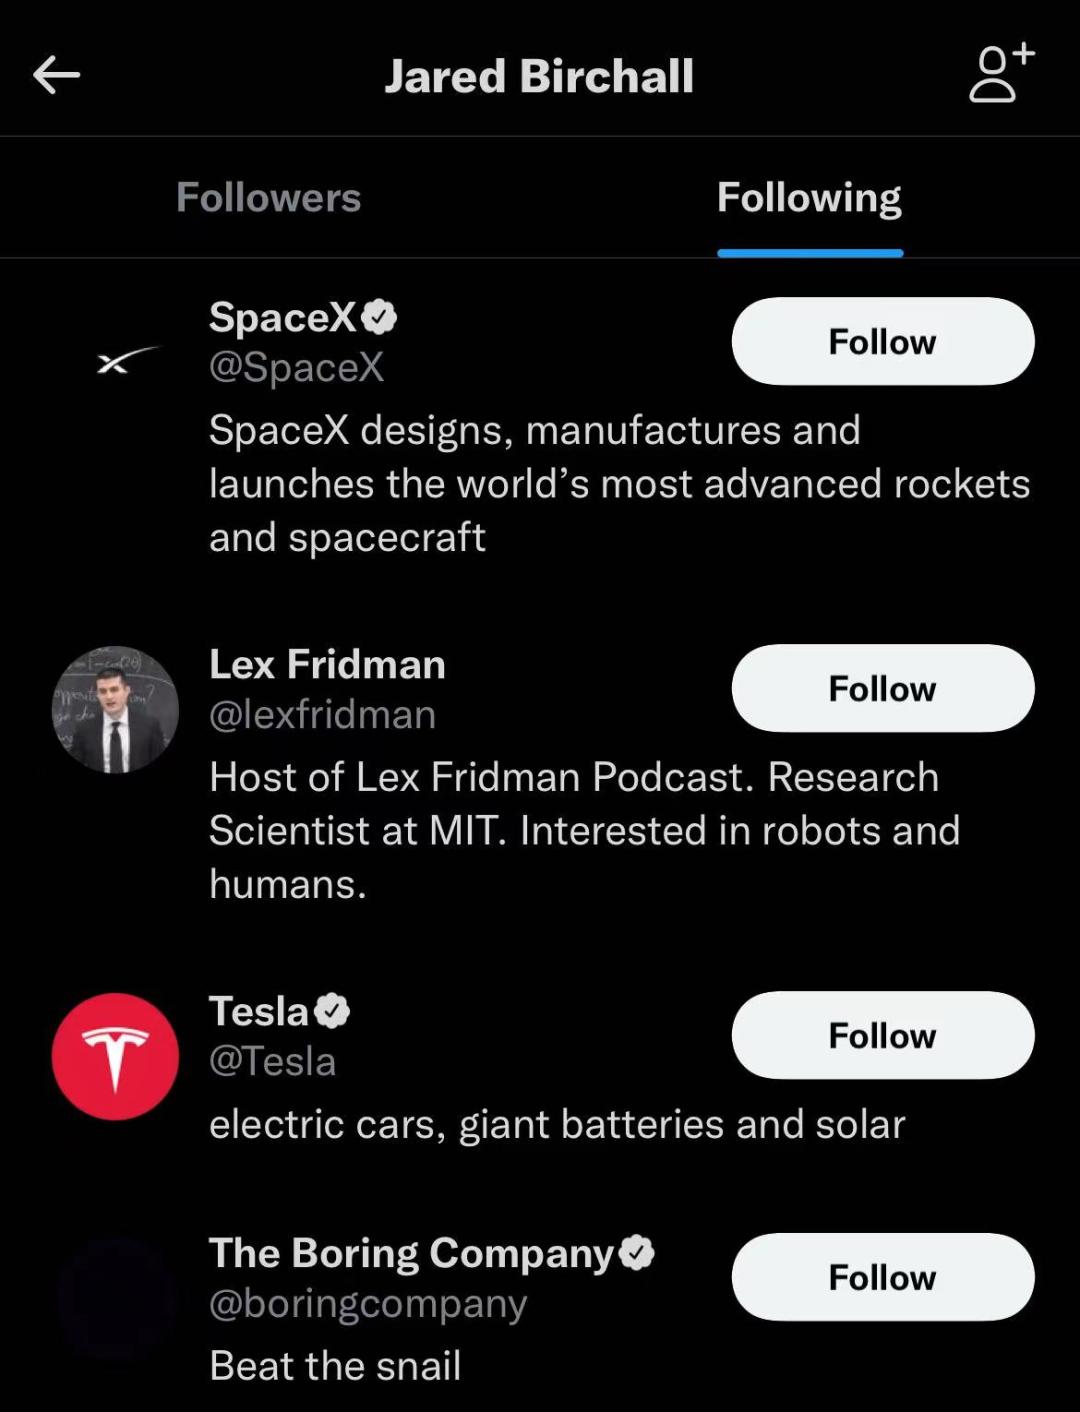Tap The Boring Company avatar
Viewport: 1080px width, 1412px height.
pos(115,1298)
